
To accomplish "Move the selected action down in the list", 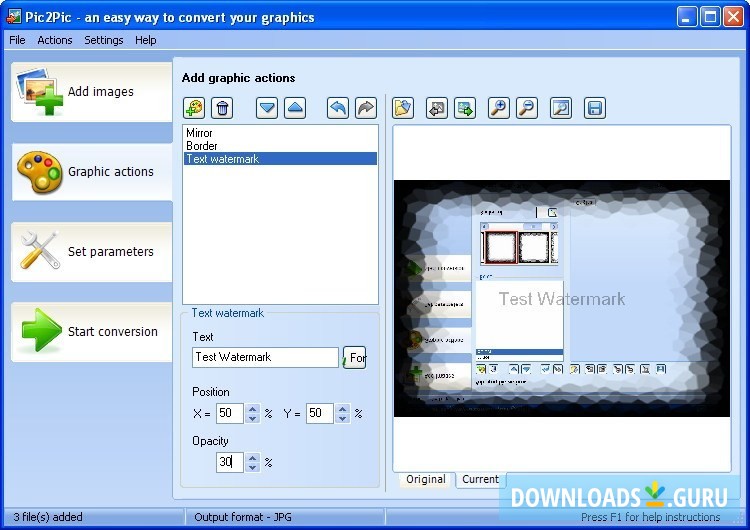I will click(x=267, y=108).
